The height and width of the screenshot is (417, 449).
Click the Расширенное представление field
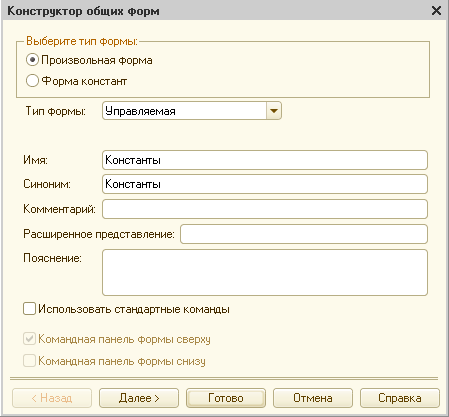[x=304, y=234]
